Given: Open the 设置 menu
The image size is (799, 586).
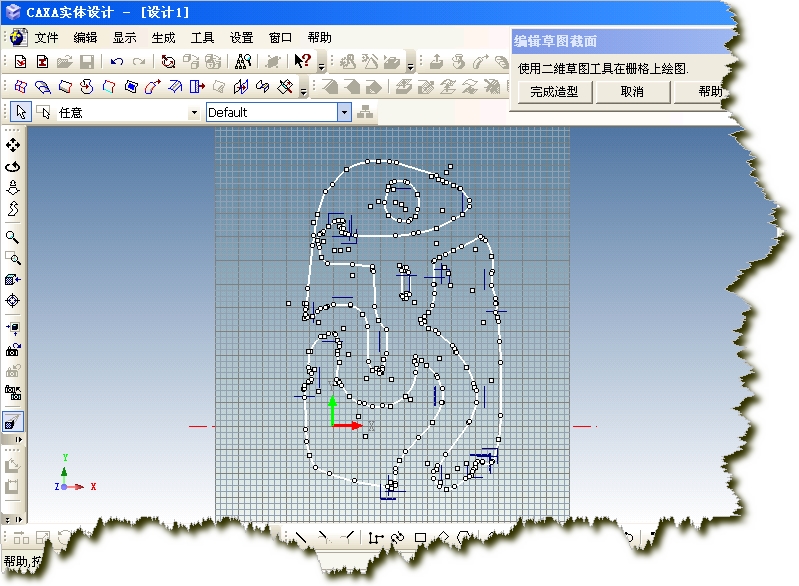Looking at the screenshot, I should point(242,38).
